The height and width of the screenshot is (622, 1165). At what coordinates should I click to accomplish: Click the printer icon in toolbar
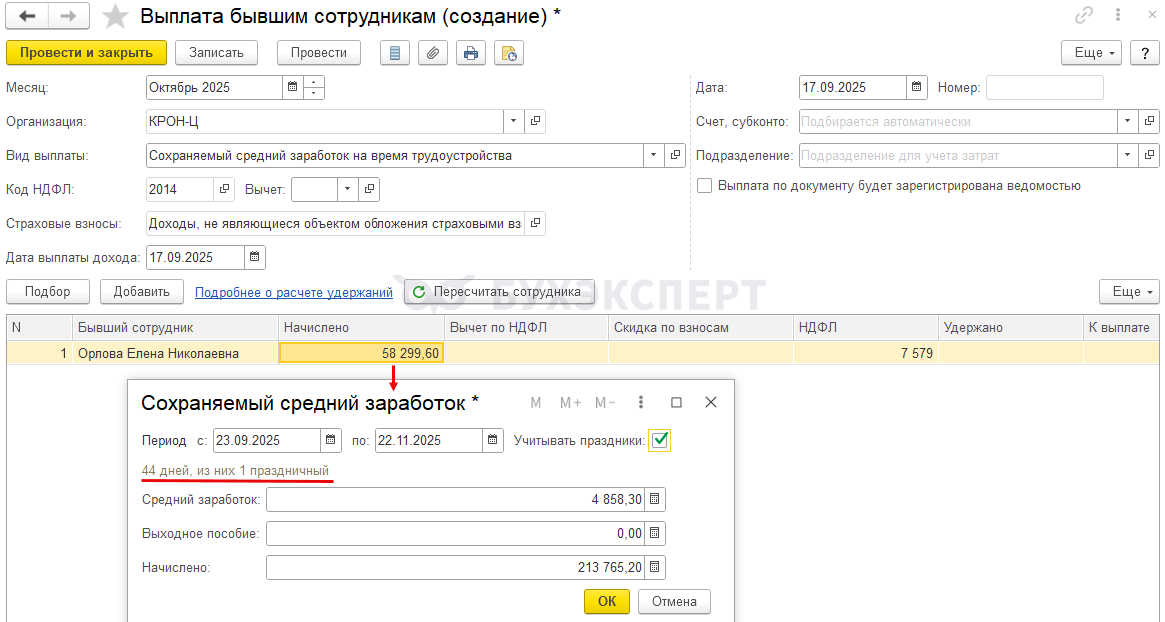pos(470,53)
